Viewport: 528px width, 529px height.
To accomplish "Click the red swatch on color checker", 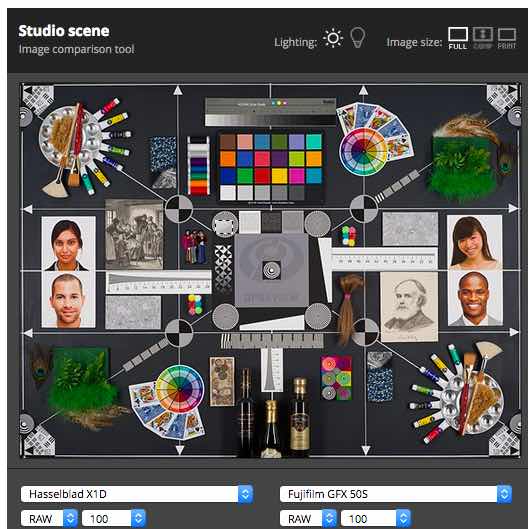I will pos(262,175).
